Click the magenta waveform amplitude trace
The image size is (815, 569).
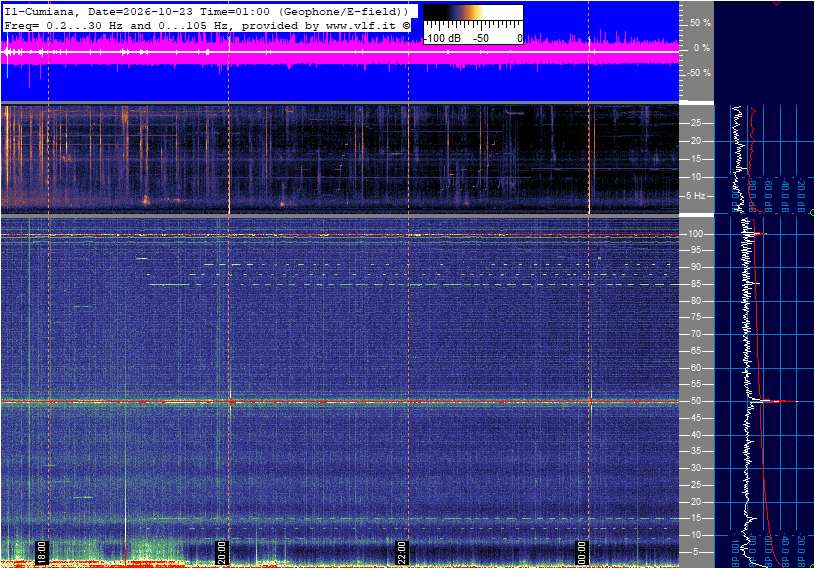340,51
